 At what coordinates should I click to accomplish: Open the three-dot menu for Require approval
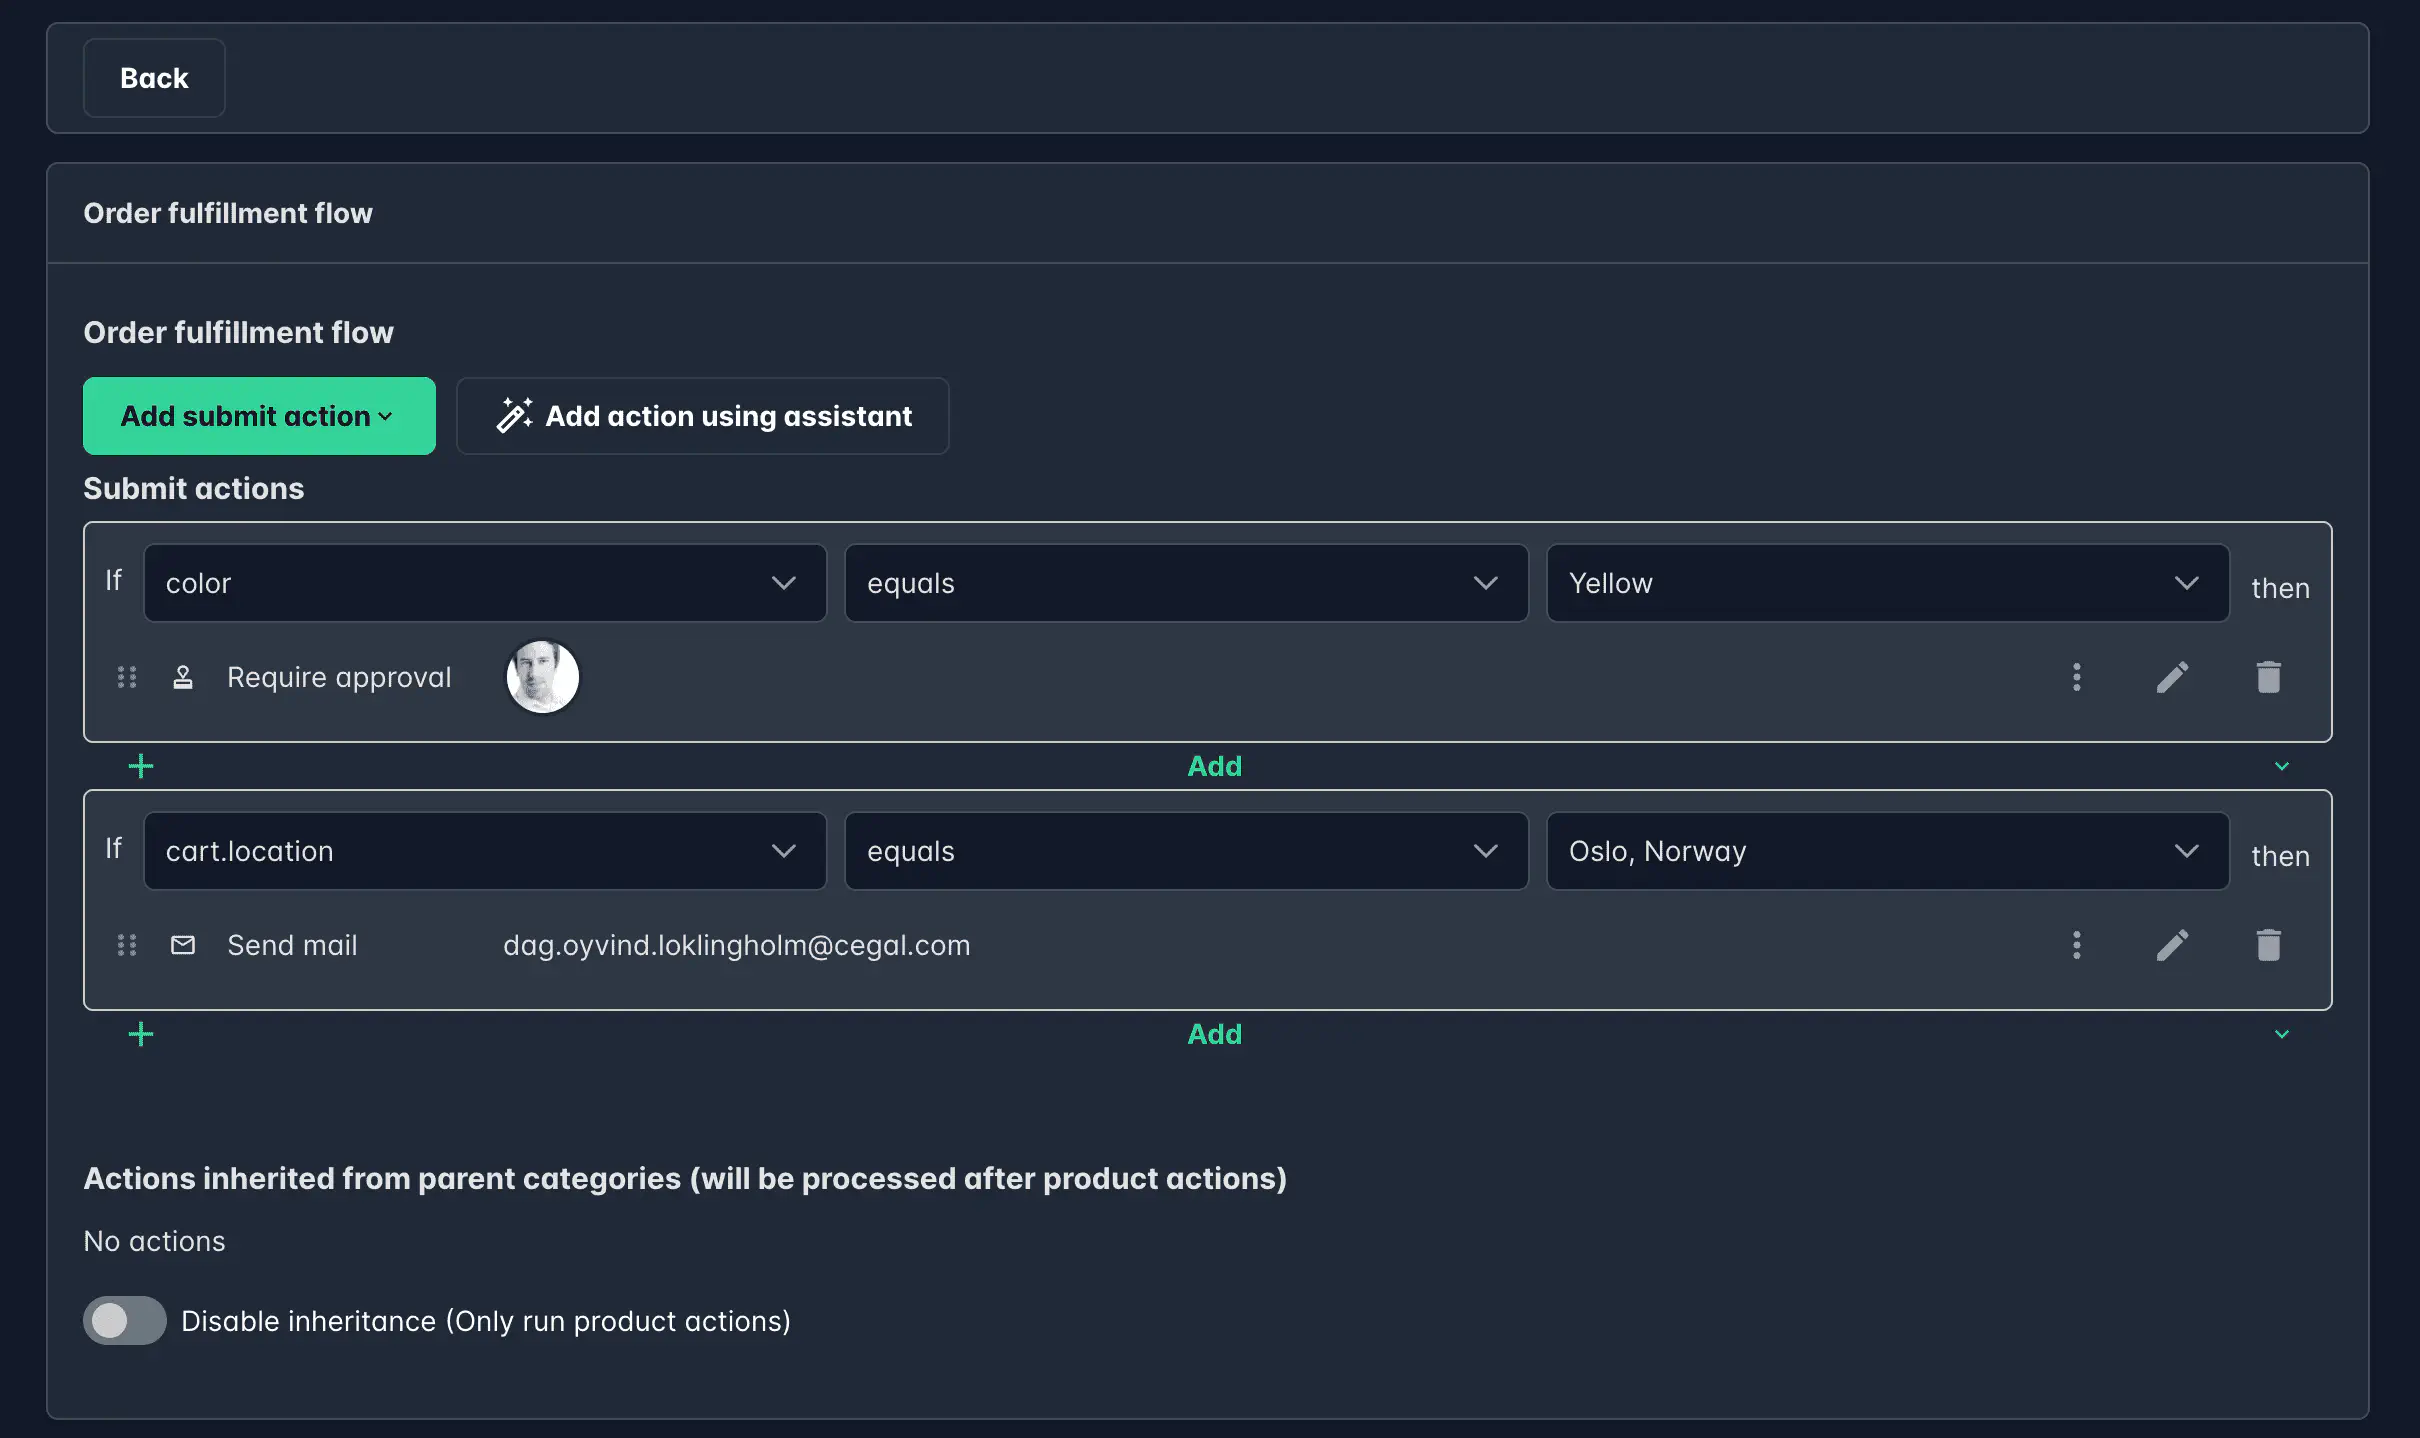pyautogui.click(x=2077, y=677)
